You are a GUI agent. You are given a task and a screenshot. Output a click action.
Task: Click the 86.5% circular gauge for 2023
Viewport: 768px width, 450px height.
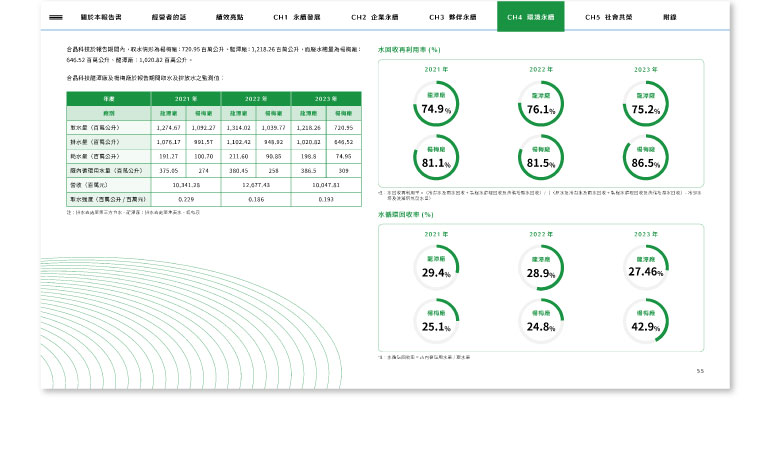point(646,160)
